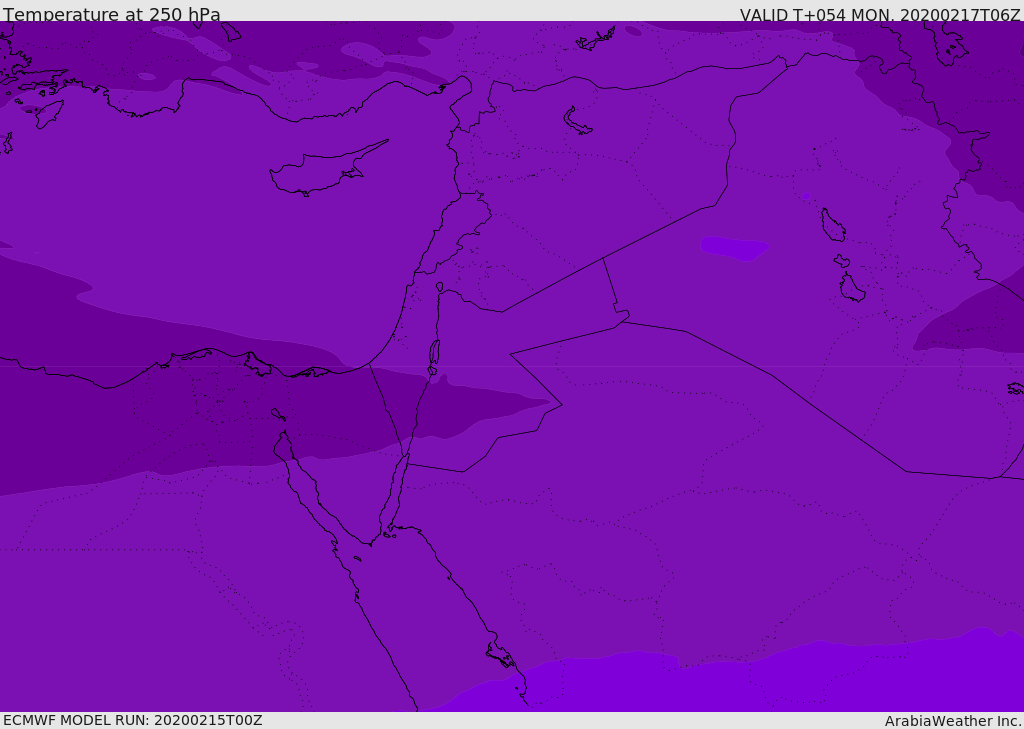The image size is (1024, 729).
Task: Click the bright purple patch over Iraq
Action: tap(734, 248)
